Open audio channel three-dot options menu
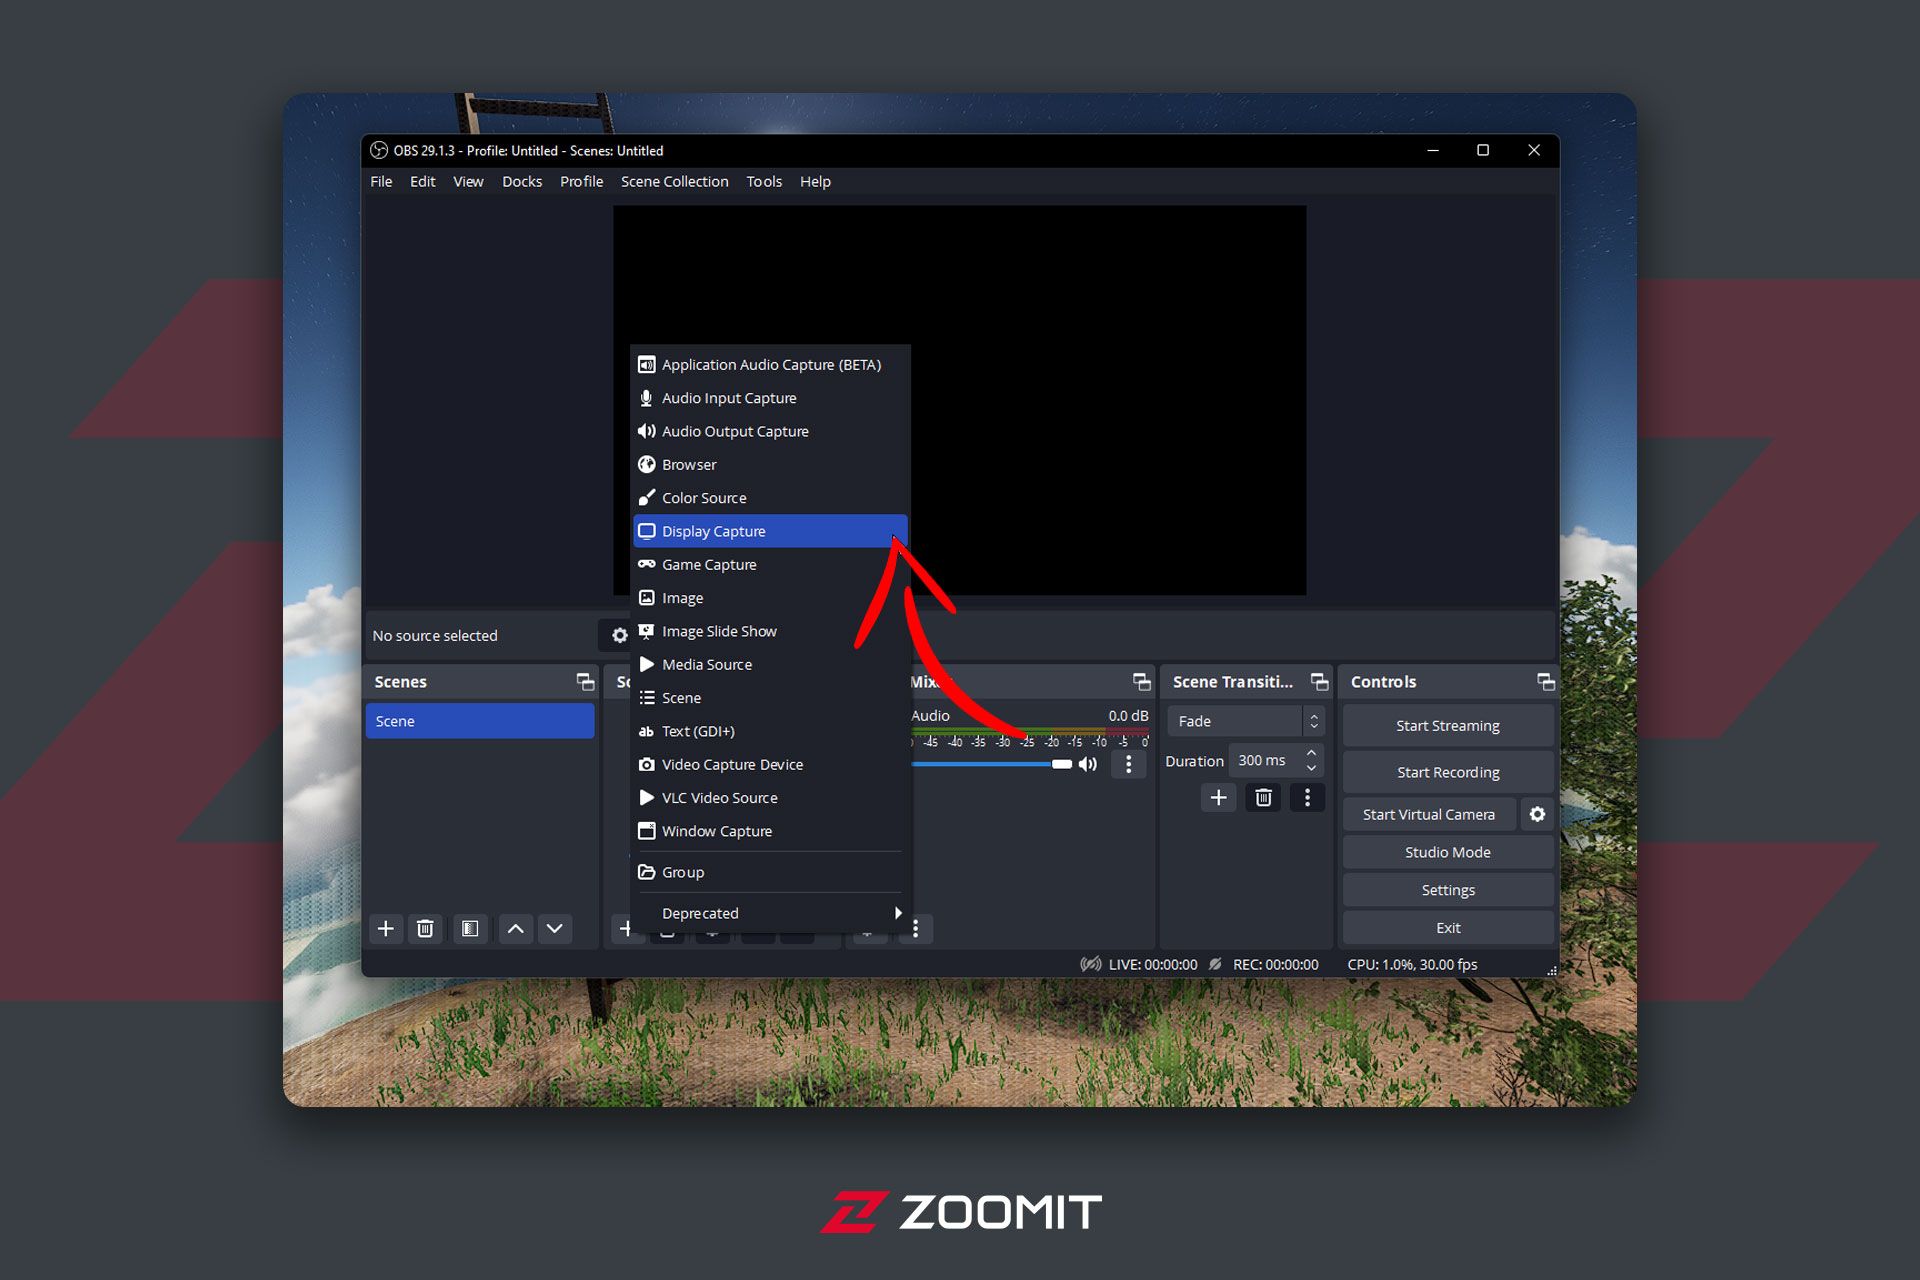The image size is (1920, 1280). [x=1129, y=764]
